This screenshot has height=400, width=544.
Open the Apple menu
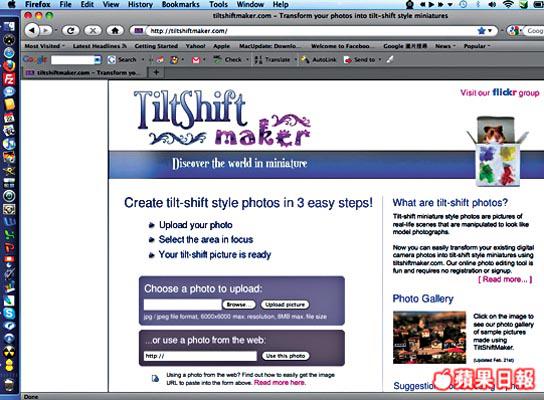click(x=11, y=4)
